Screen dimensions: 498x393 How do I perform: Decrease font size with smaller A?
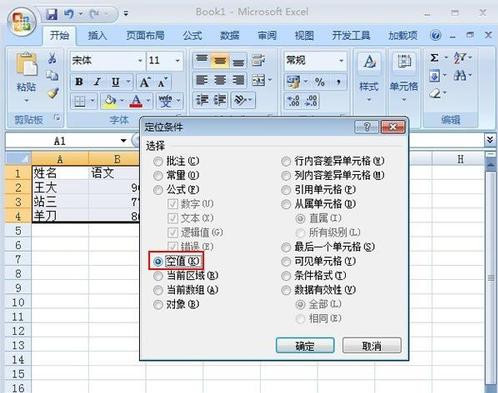pyautogui.click(x=162, y=82)
